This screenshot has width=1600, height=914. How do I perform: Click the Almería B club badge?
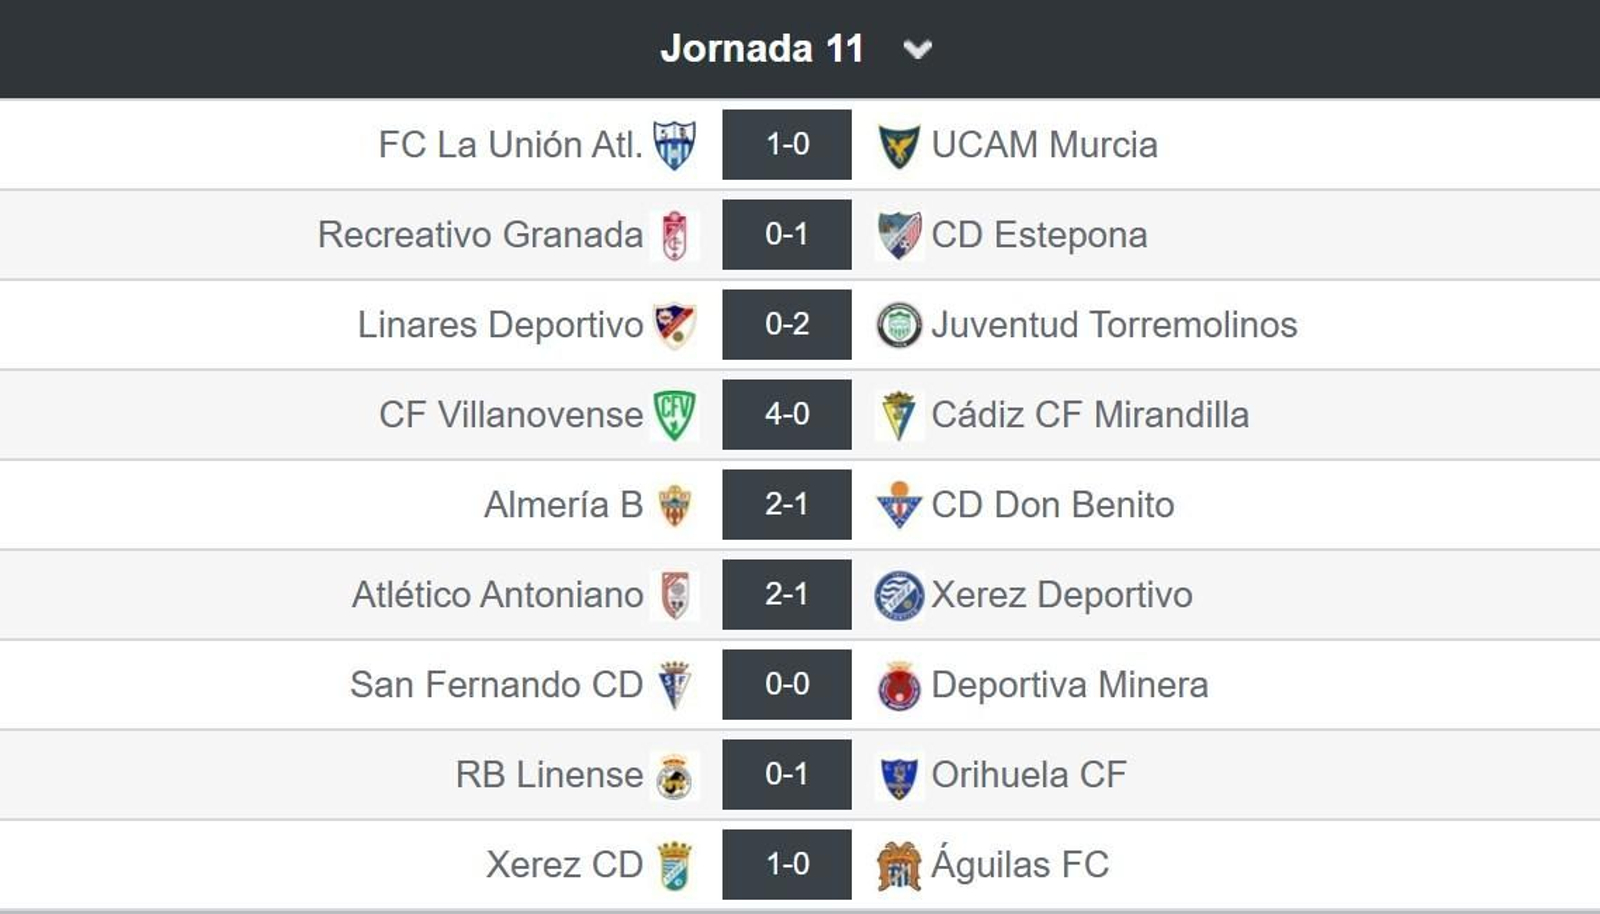674,504
